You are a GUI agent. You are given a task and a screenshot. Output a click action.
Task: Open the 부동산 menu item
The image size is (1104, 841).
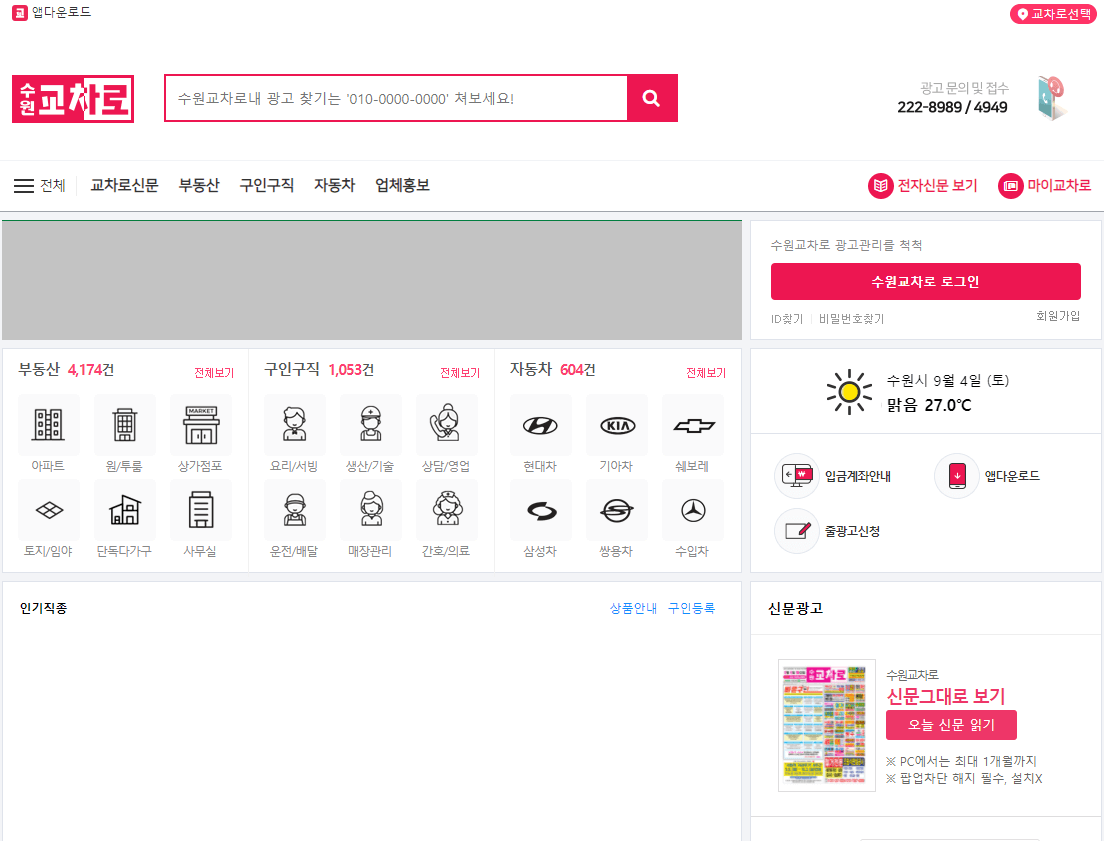(198, 185)
